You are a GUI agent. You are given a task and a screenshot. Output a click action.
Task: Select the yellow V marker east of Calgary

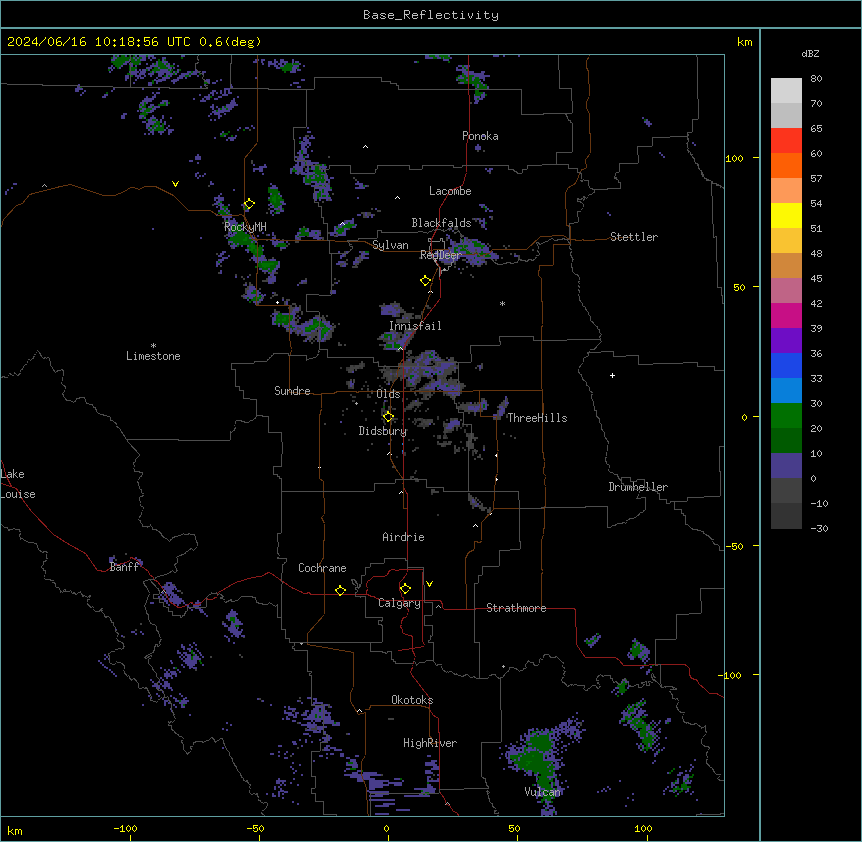click(x=429, y=584)
